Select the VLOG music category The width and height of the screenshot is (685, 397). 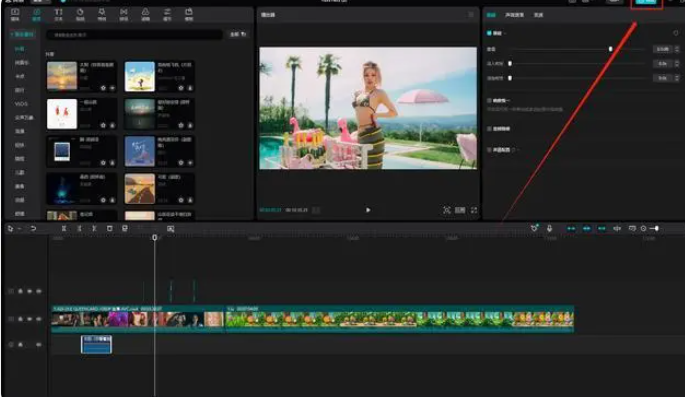point(21,104)
